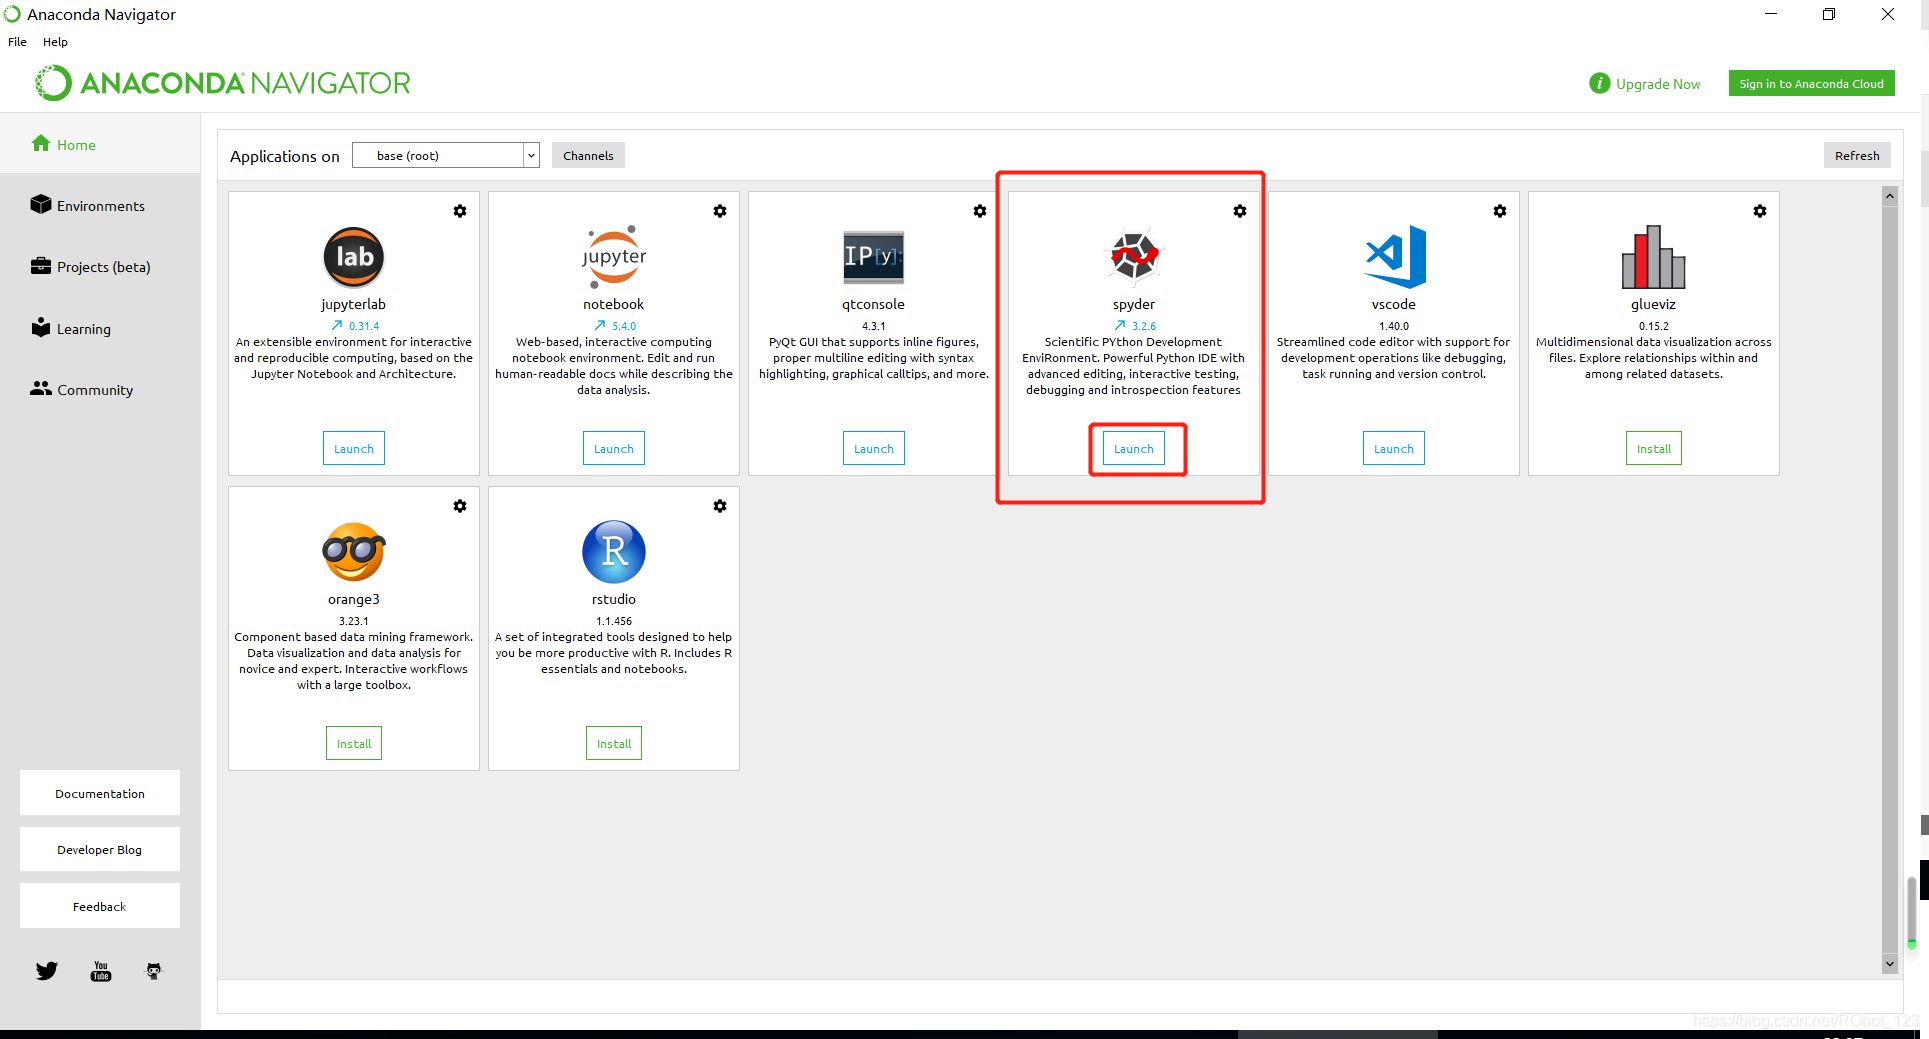Open glueviz gear options menu
Screen dimensions: 1929x1039
1760,211
